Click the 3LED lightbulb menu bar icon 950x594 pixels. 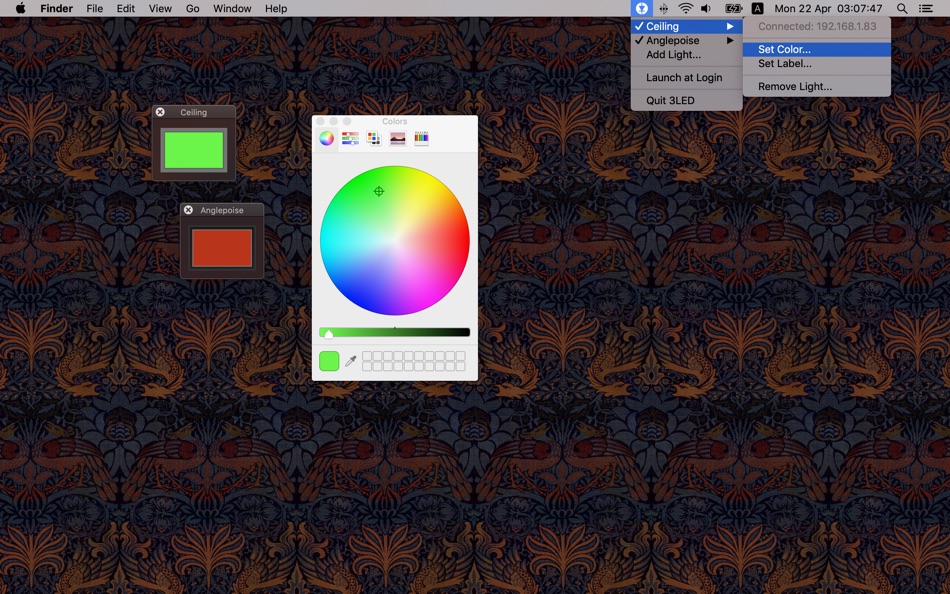coord(641,8)
